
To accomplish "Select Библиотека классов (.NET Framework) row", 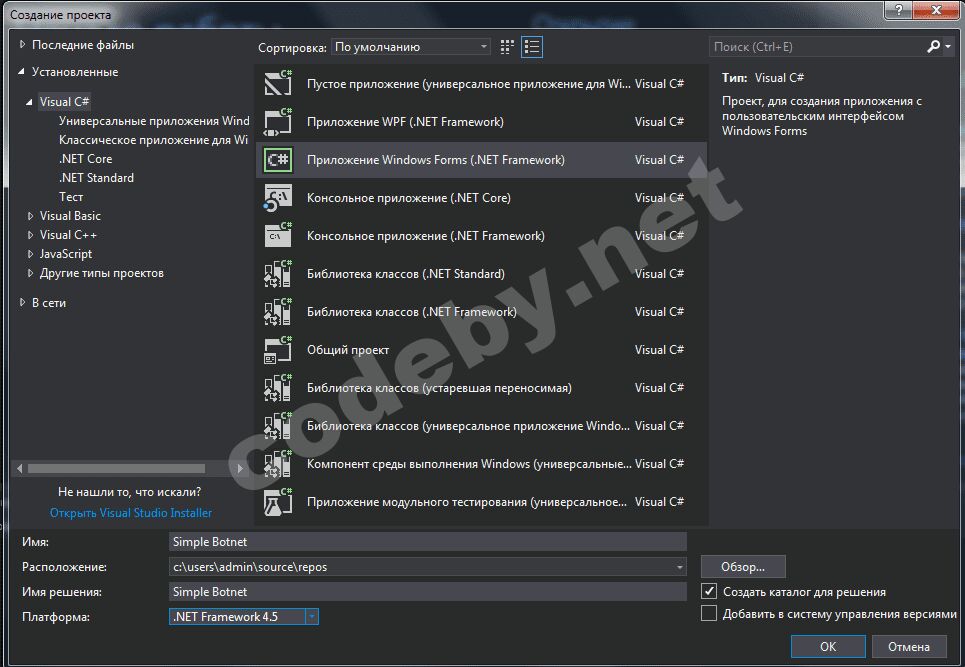I will pyautogui.click(x=481, y=312).
